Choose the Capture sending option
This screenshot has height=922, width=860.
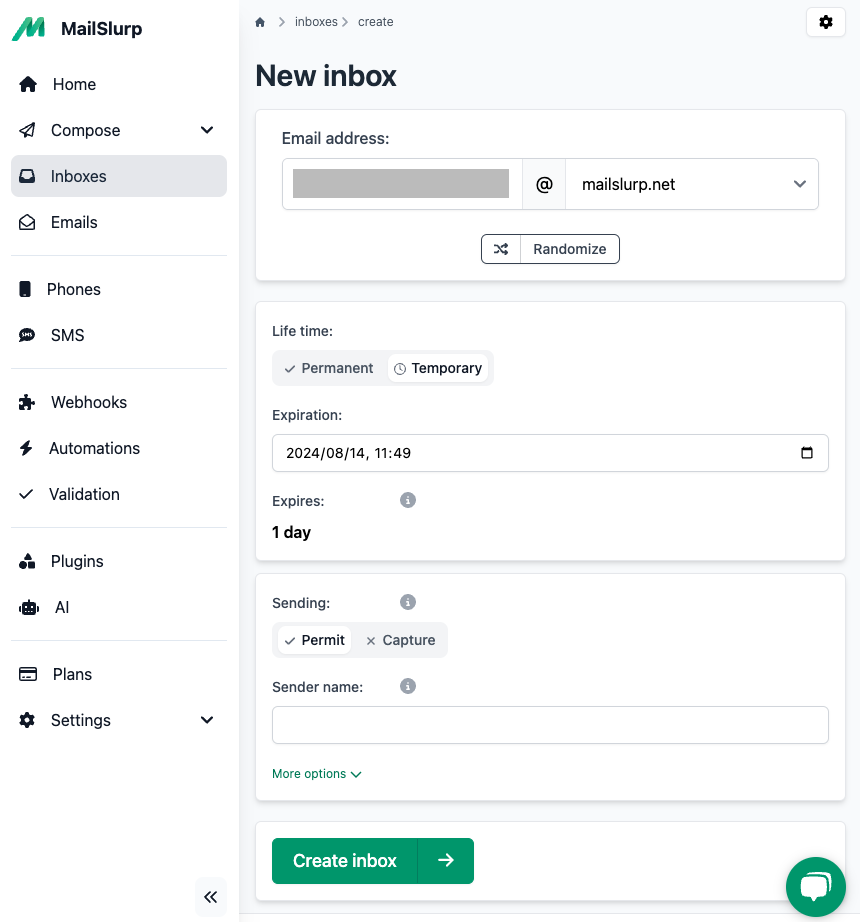click(x=401, y=640)
